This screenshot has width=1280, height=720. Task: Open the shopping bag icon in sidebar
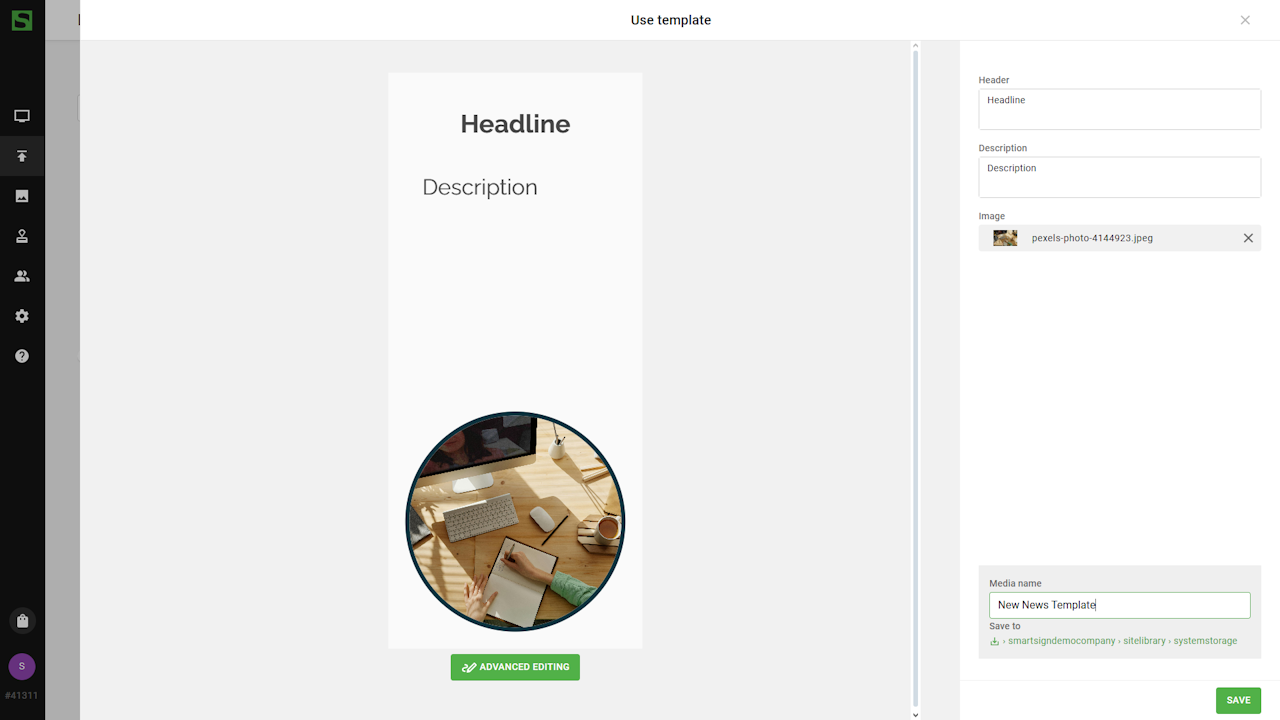pos(22,621)
